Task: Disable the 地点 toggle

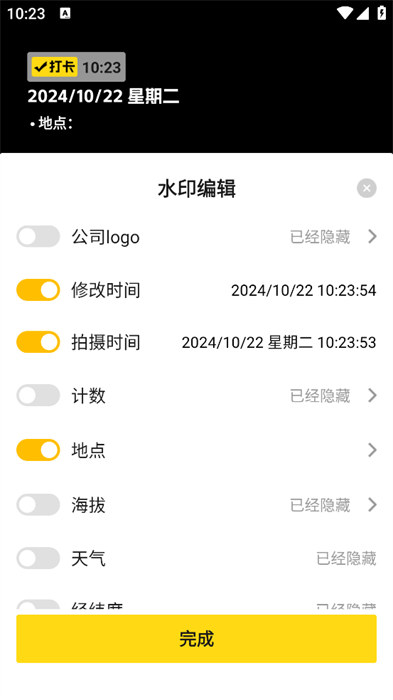Action: pos(38,450)
